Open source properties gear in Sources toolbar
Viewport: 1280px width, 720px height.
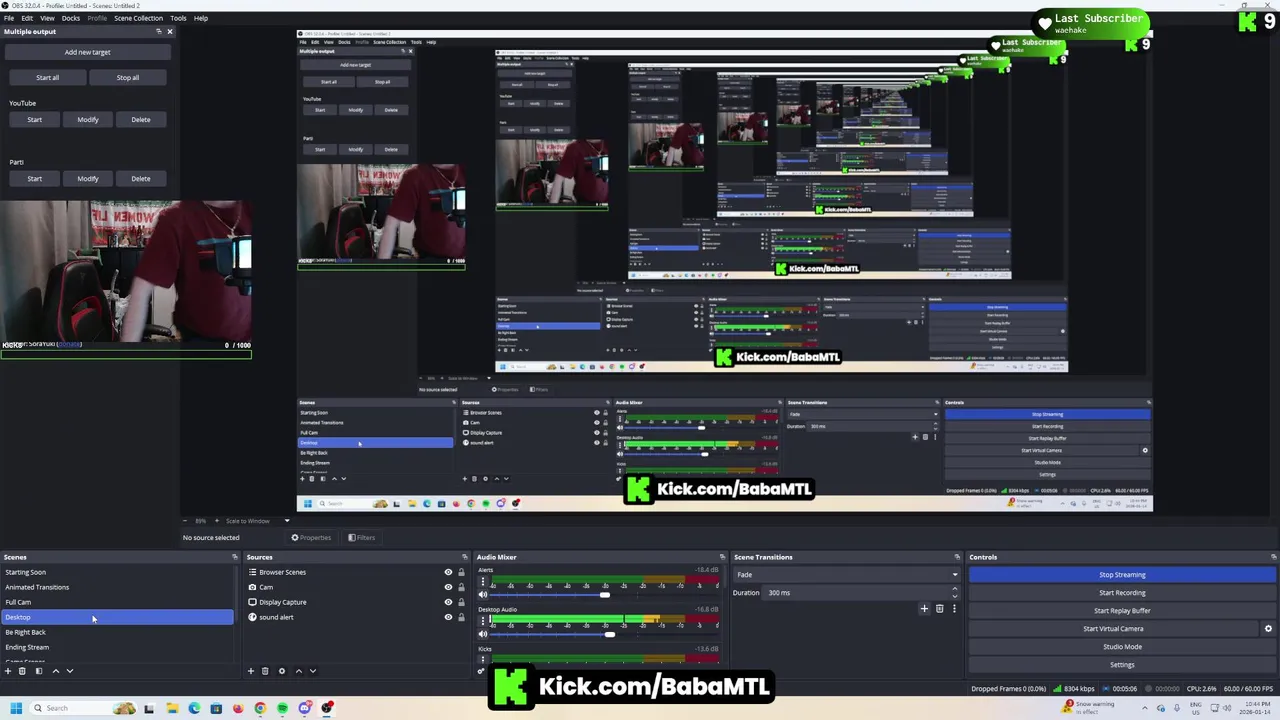[x=282, y=671]
